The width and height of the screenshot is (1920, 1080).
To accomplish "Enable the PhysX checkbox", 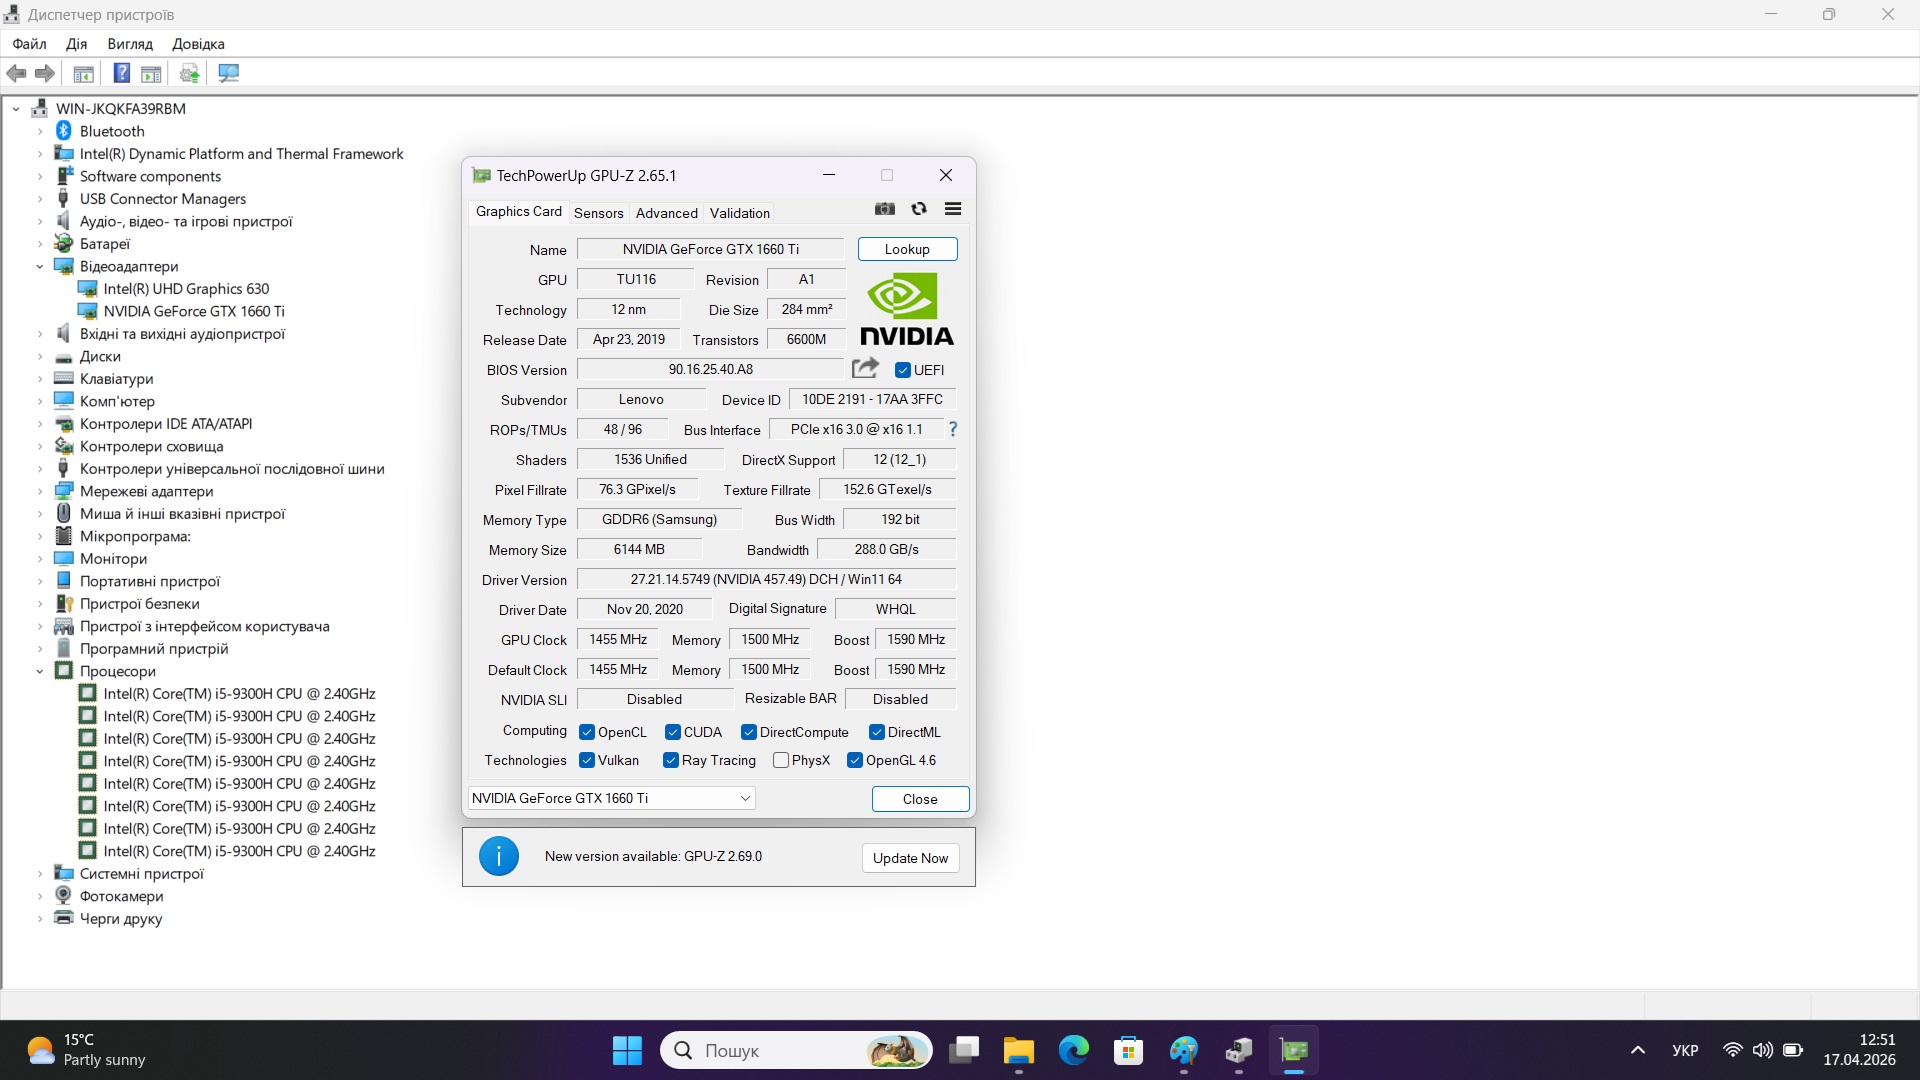I will click(780, 760).
